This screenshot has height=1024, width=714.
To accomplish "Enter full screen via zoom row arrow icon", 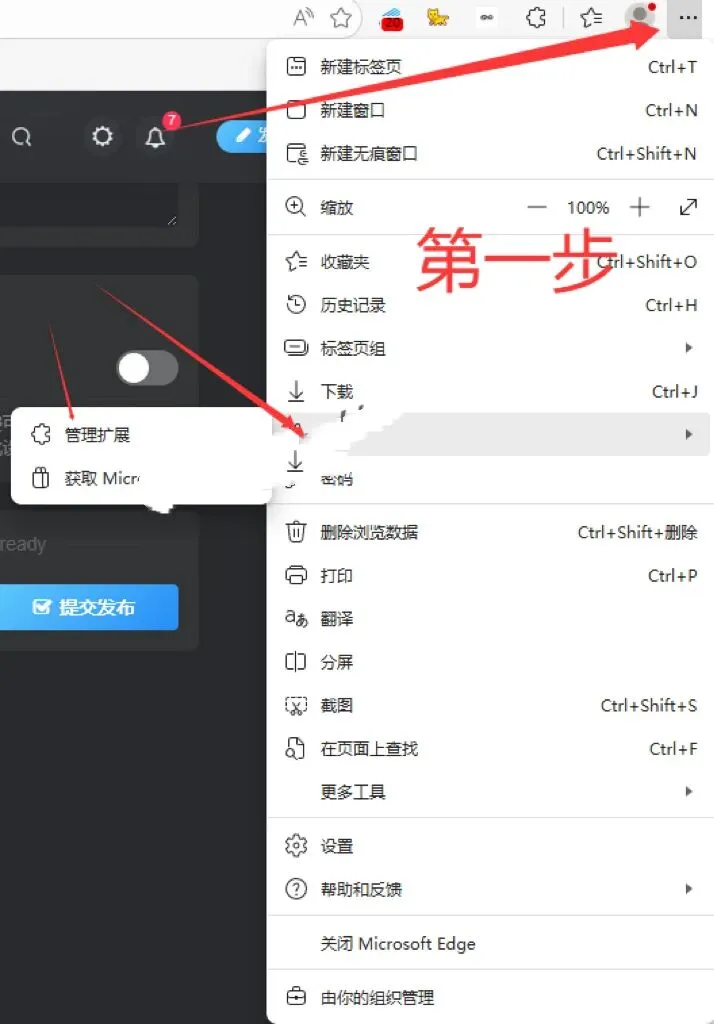I will [x=689, y=208].
